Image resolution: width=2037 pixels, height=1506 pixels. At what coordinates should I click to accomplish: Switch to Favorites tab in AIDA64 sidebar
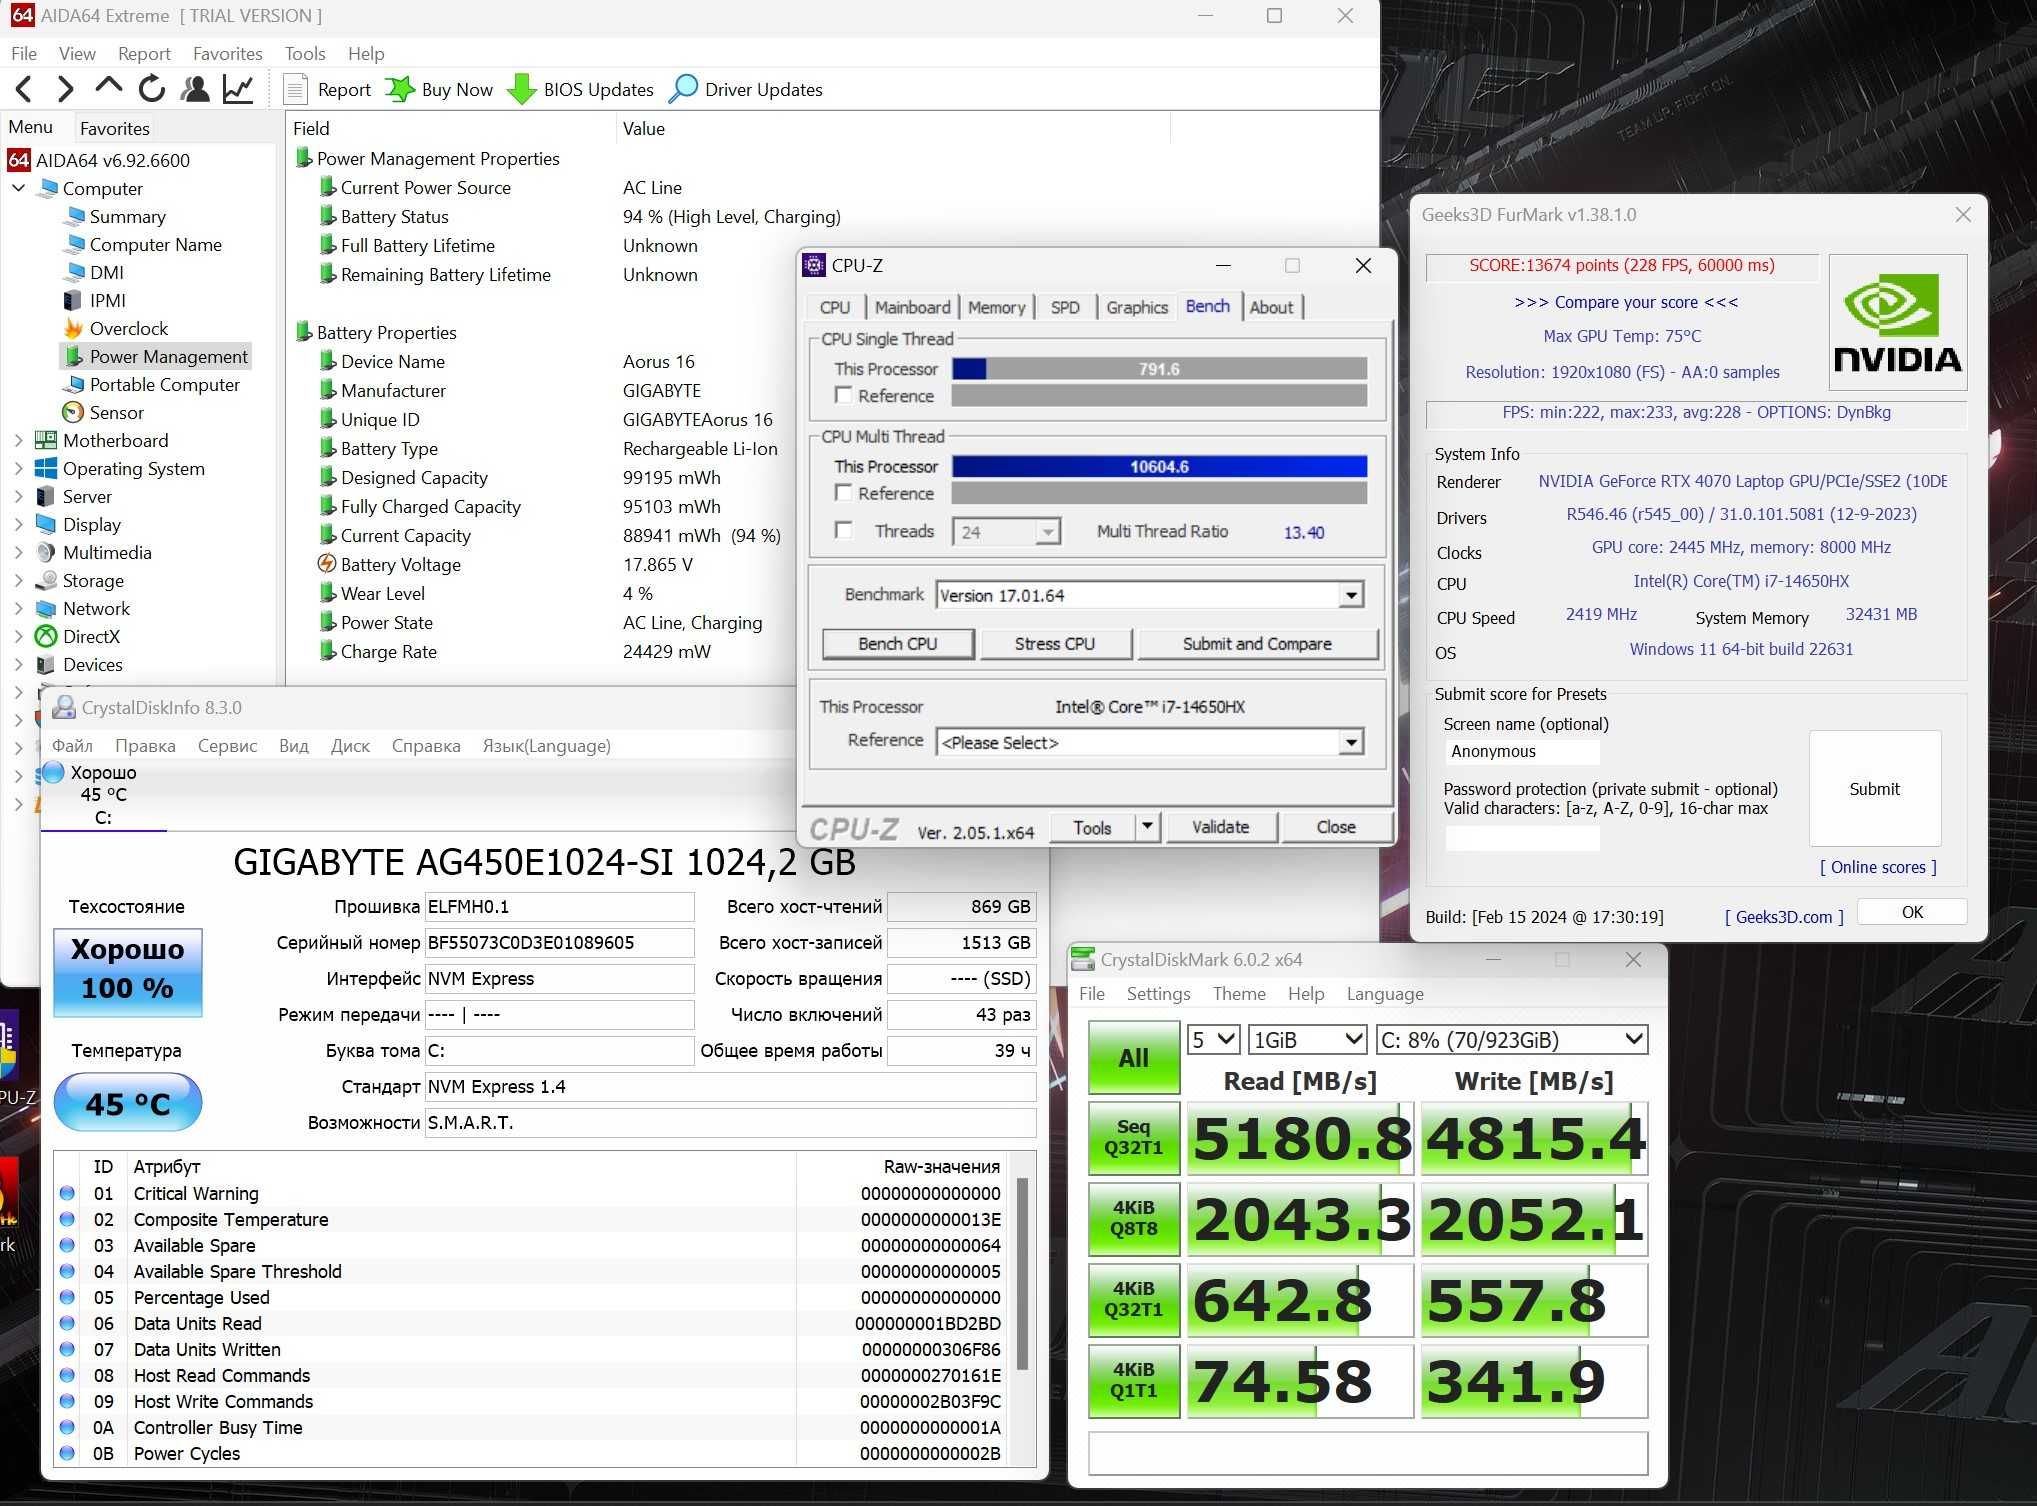[x=114, y=128]
